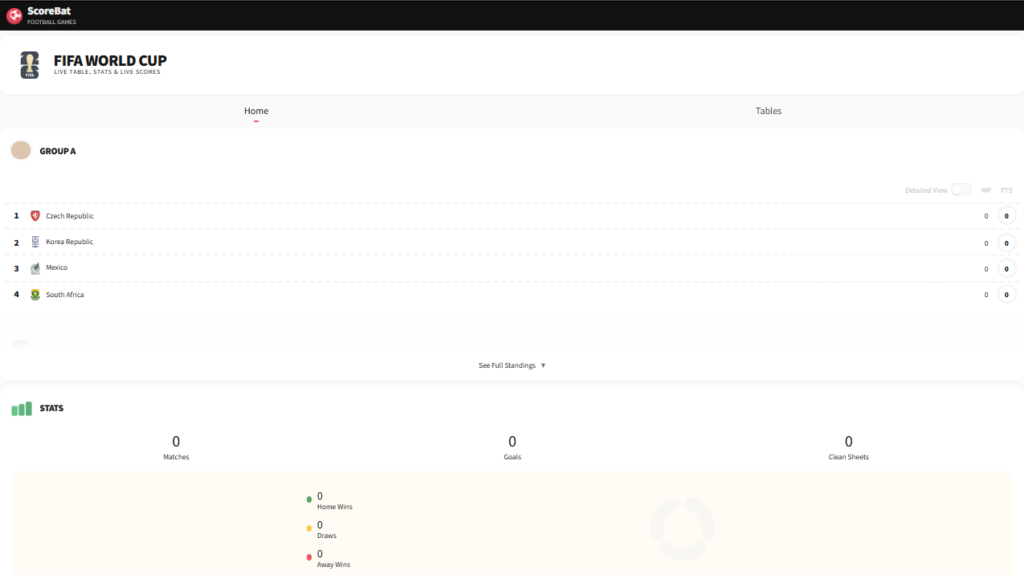Click the FIFA World Cup trophy icon

tap(29, 65)
